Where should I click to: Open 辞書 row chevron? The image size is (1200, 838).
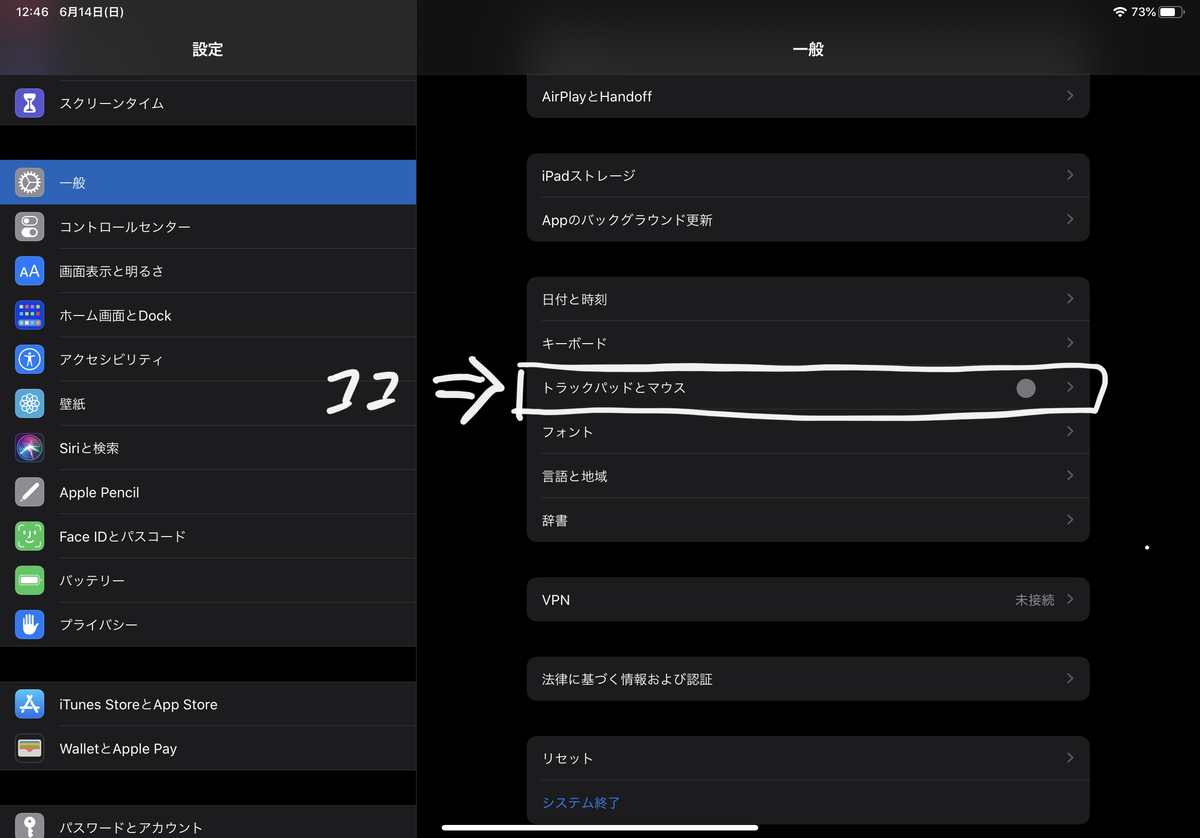(x=1070, y=520)
